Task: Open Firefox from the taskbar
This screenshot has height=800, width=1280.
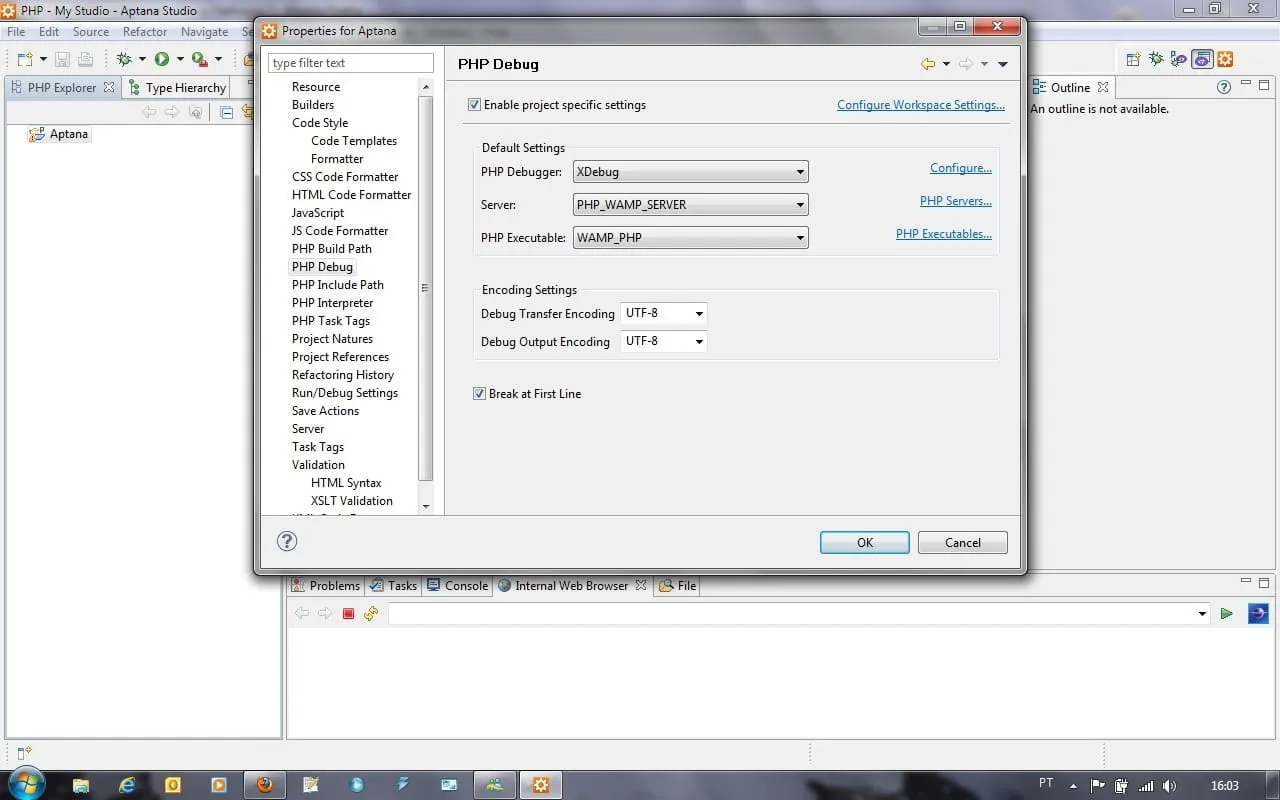Action: (265, 785)
